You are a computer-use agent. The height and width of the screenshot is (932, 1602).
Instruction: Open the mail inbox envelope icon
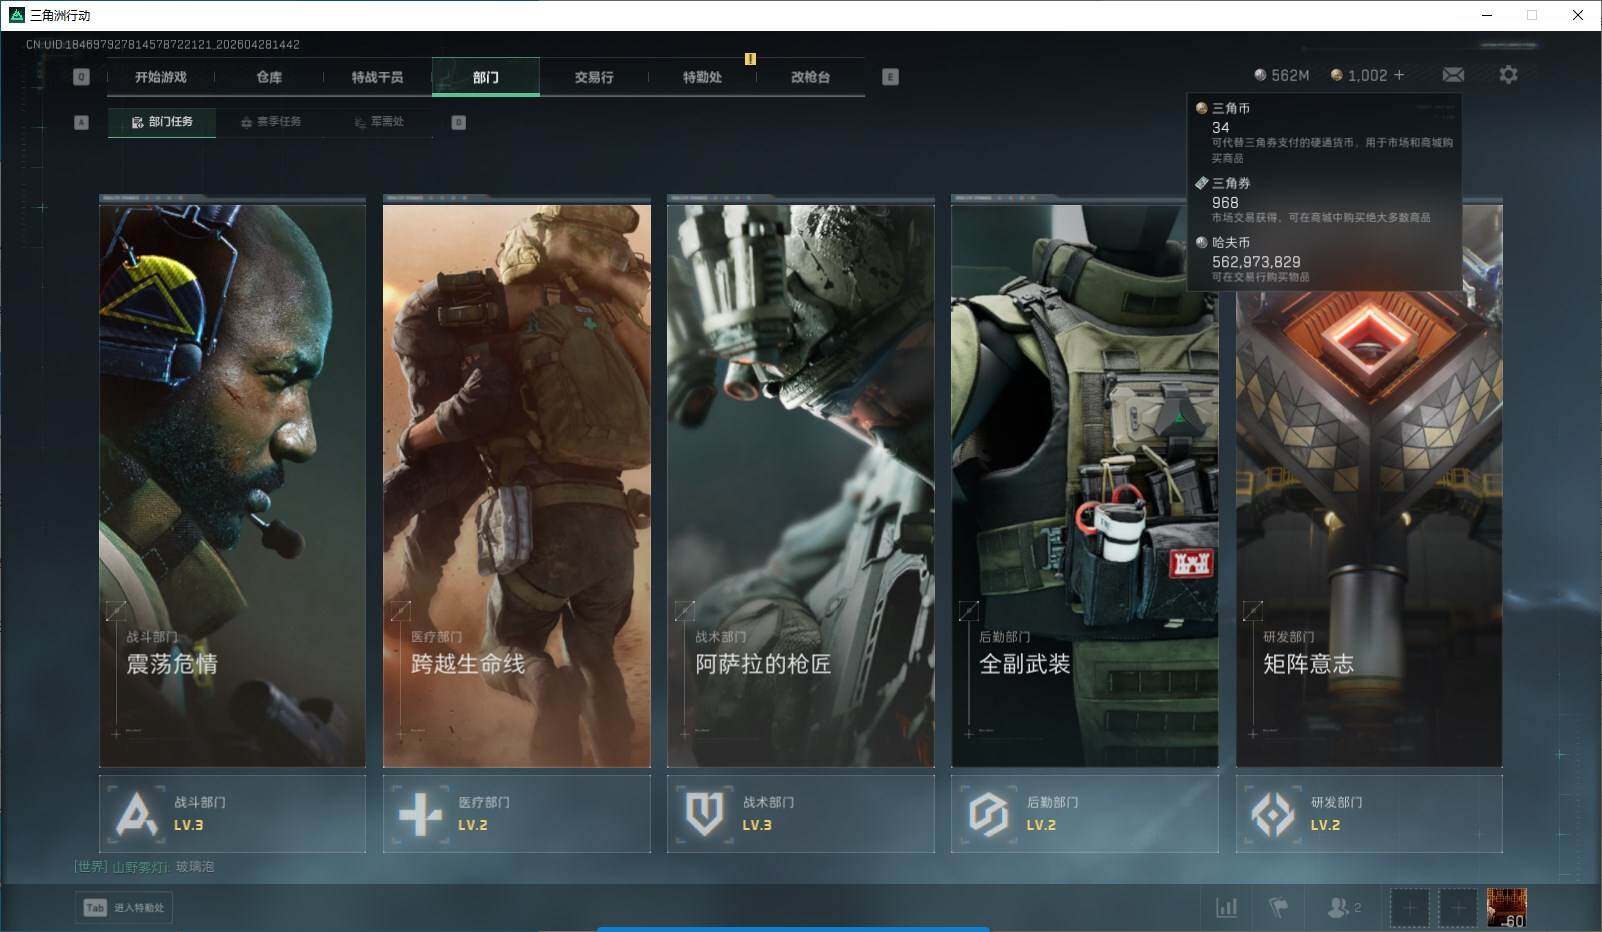[1453, 75]
